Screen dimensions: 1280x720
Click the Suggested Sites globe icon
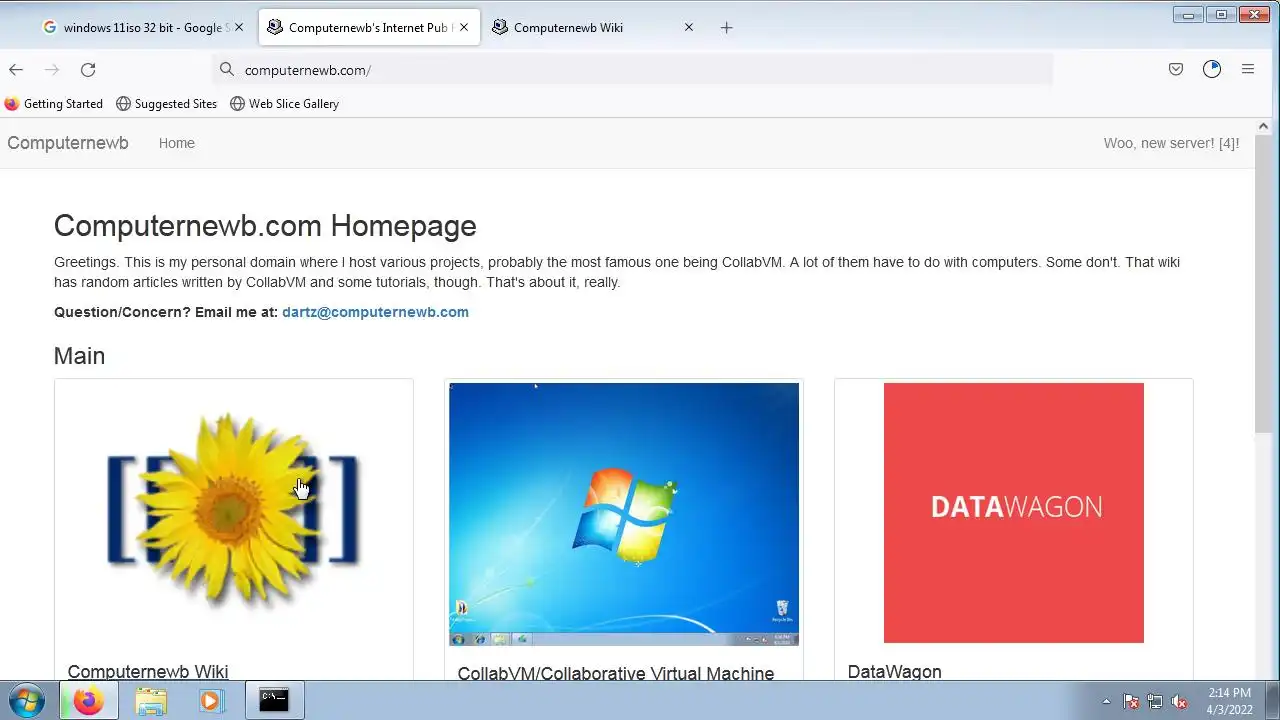123,103
